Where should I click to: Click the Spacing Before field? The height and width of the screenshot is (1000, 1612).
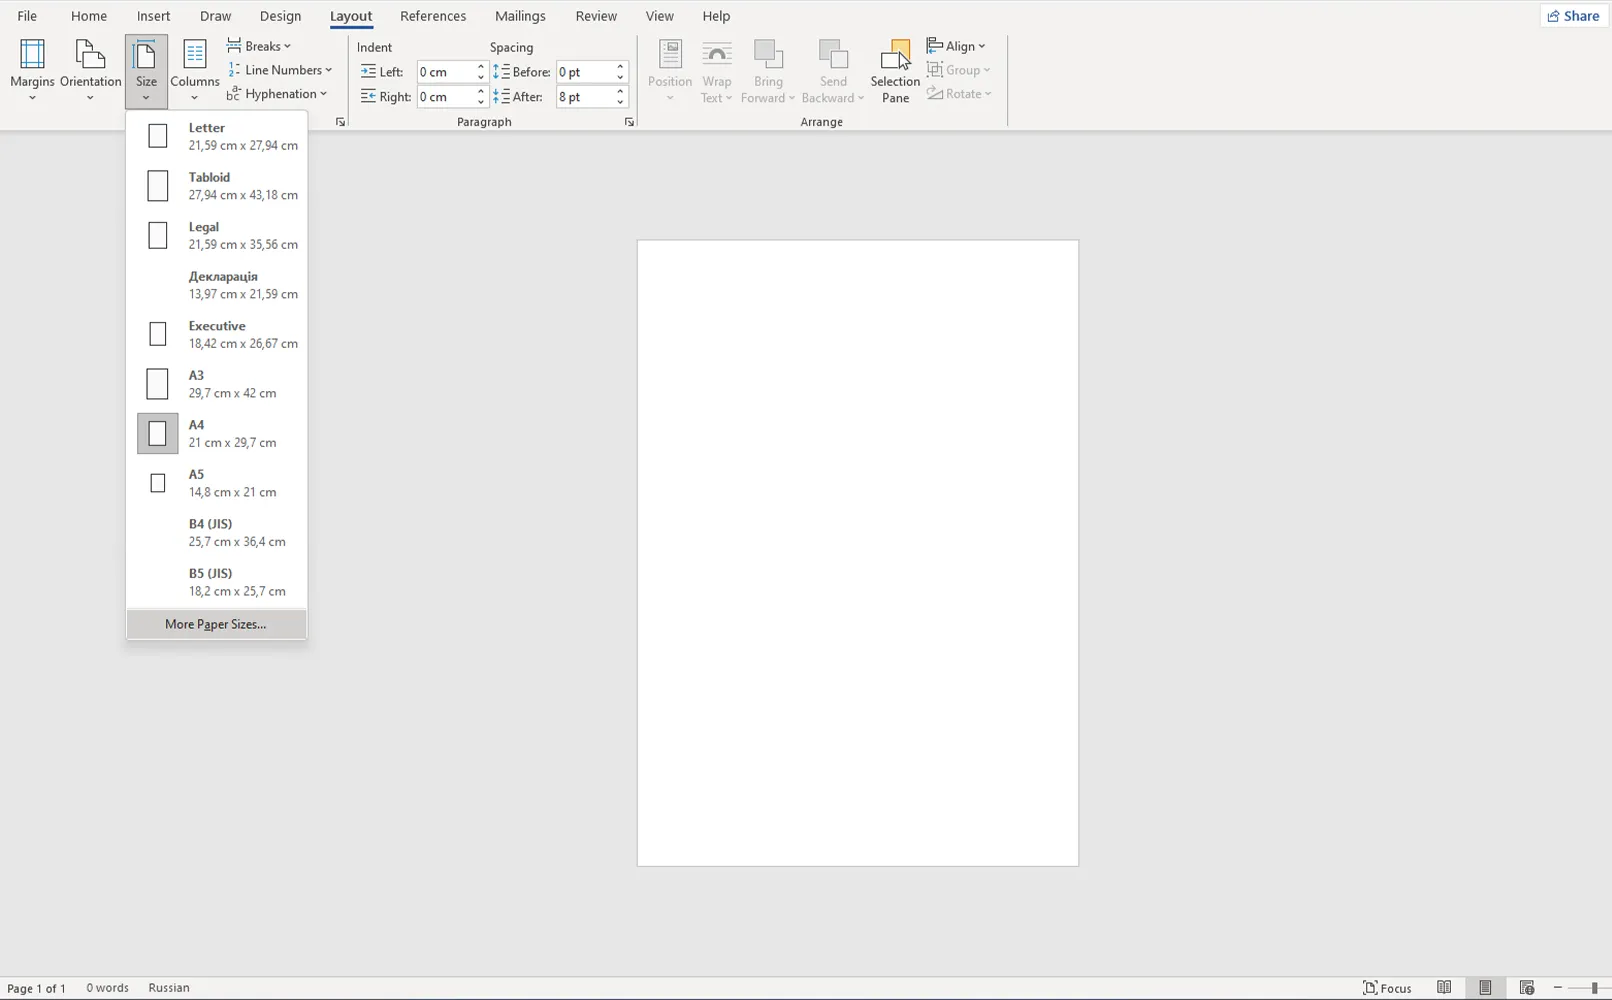585,72
